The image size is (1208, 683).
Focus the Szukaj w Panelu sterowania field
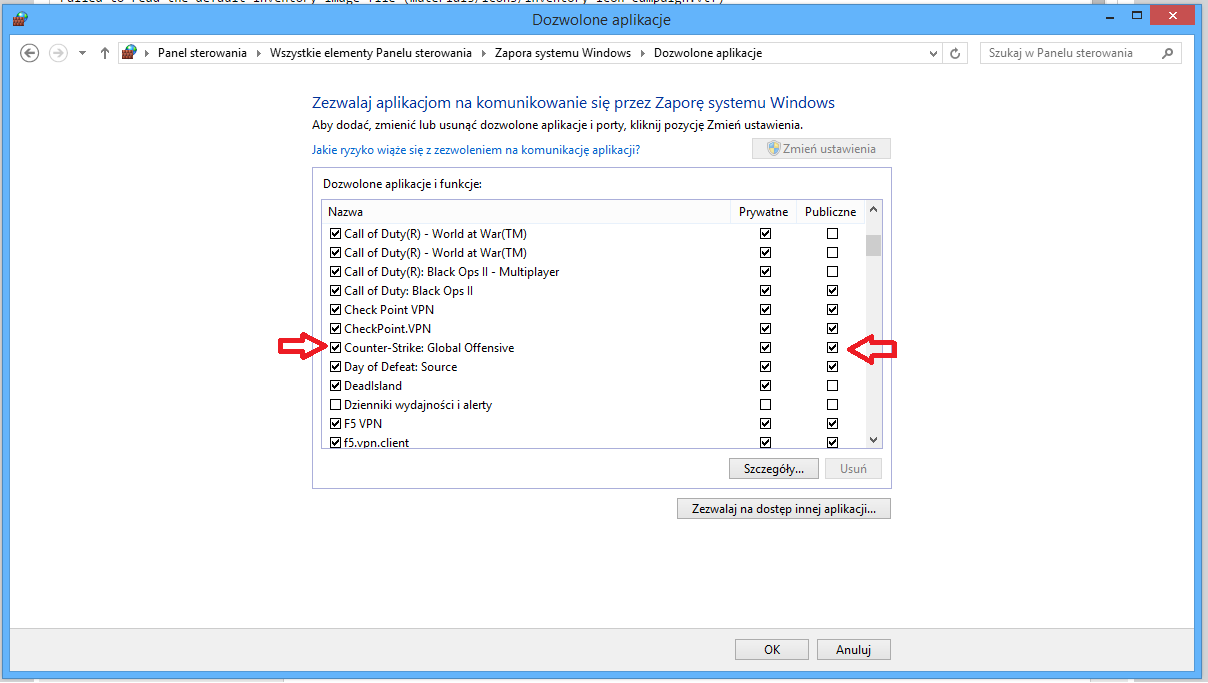point(1081,53)
